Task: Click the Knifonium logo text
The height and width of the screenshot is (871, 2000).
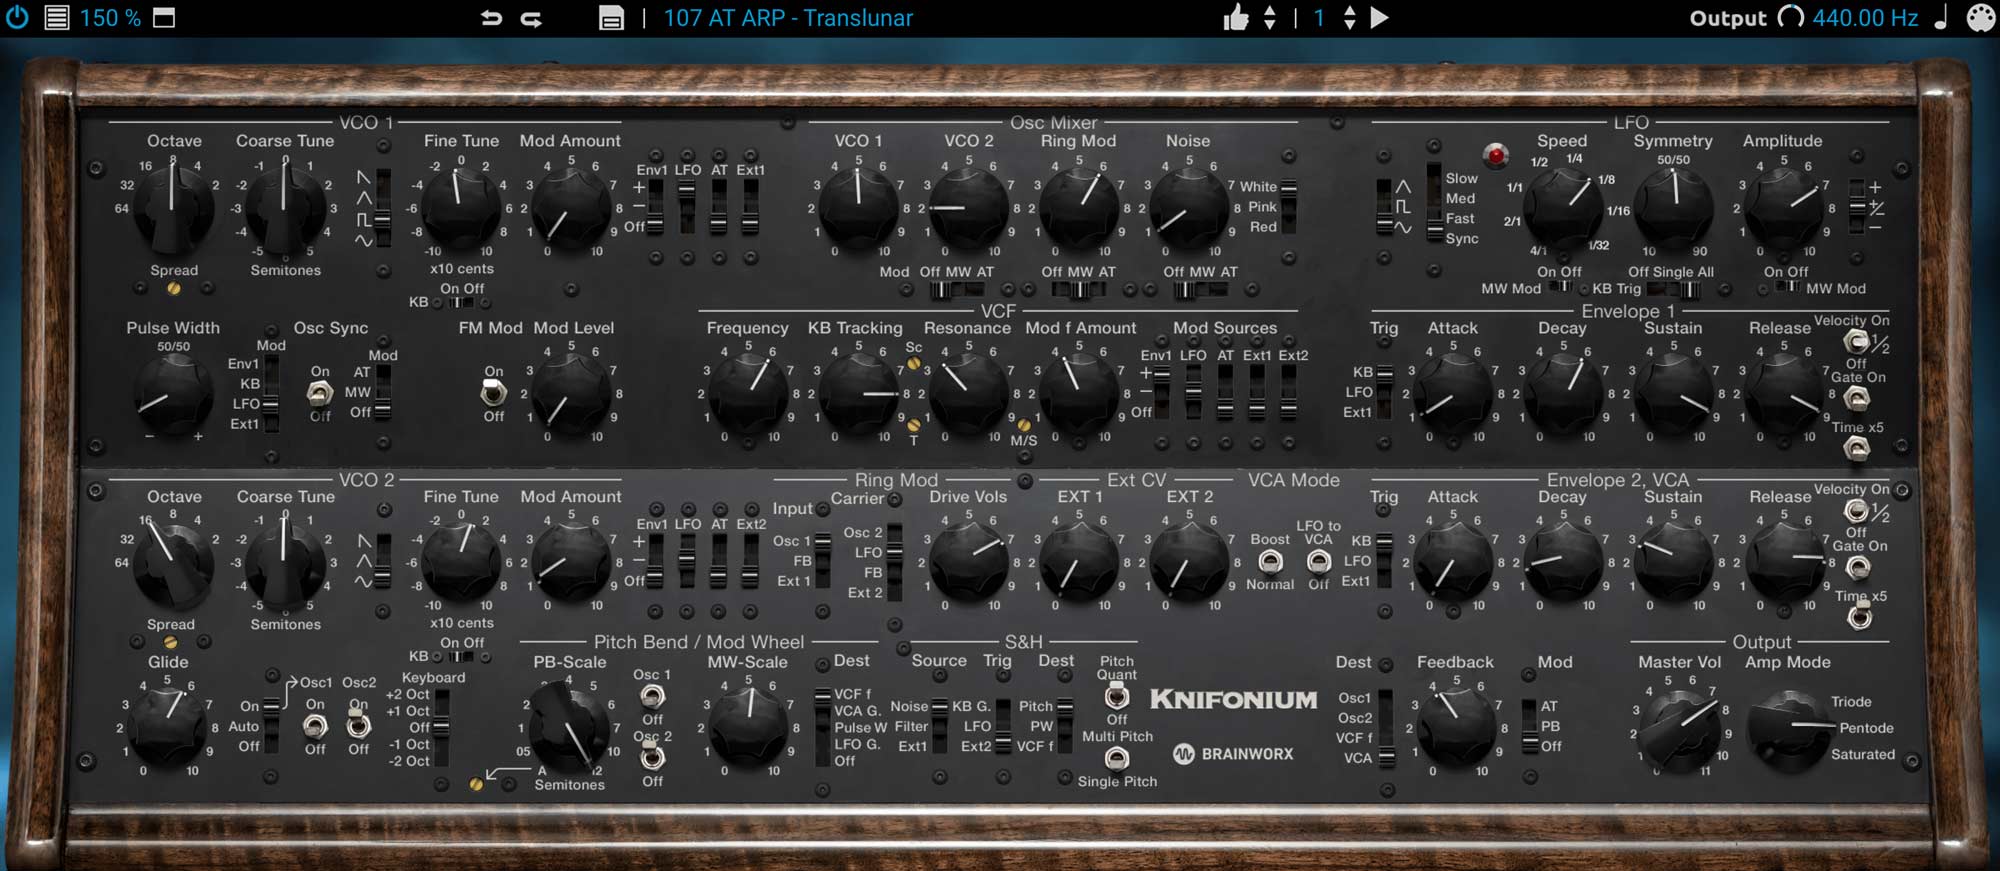Action: (x=1233, y=700)
